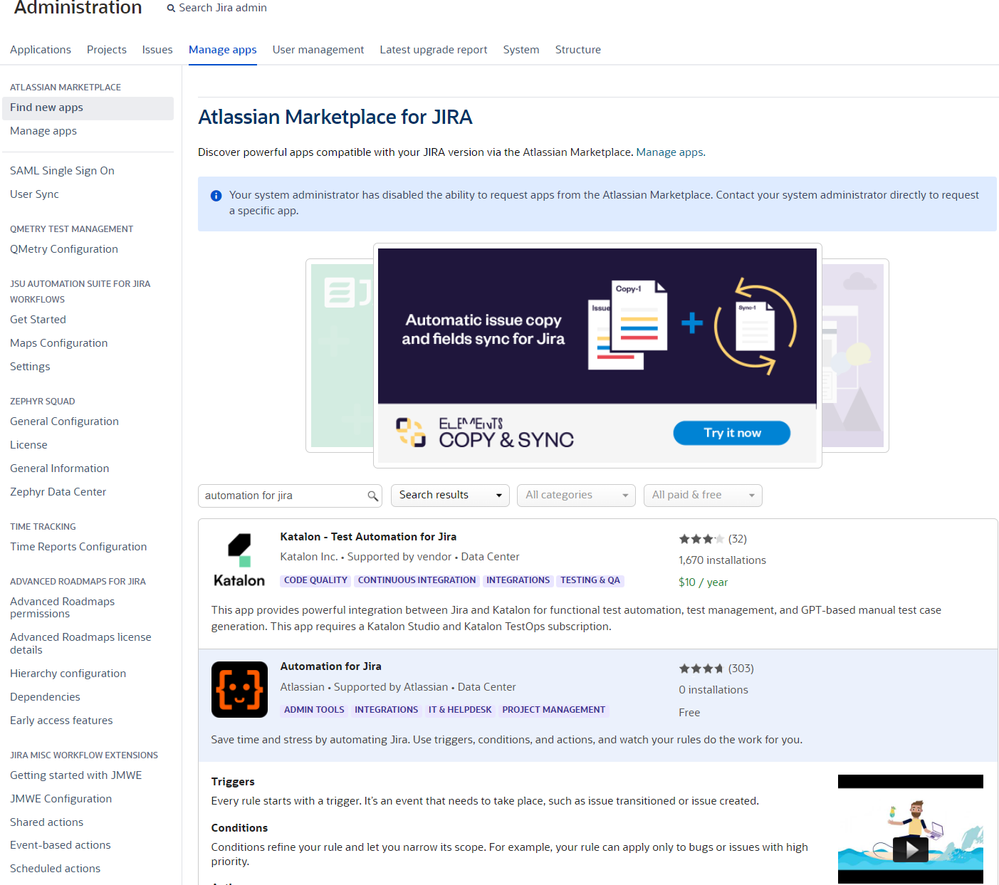Open the Search results dropdown
The height and width of the screenshot is (885, 999).
(x=450, y=495)
